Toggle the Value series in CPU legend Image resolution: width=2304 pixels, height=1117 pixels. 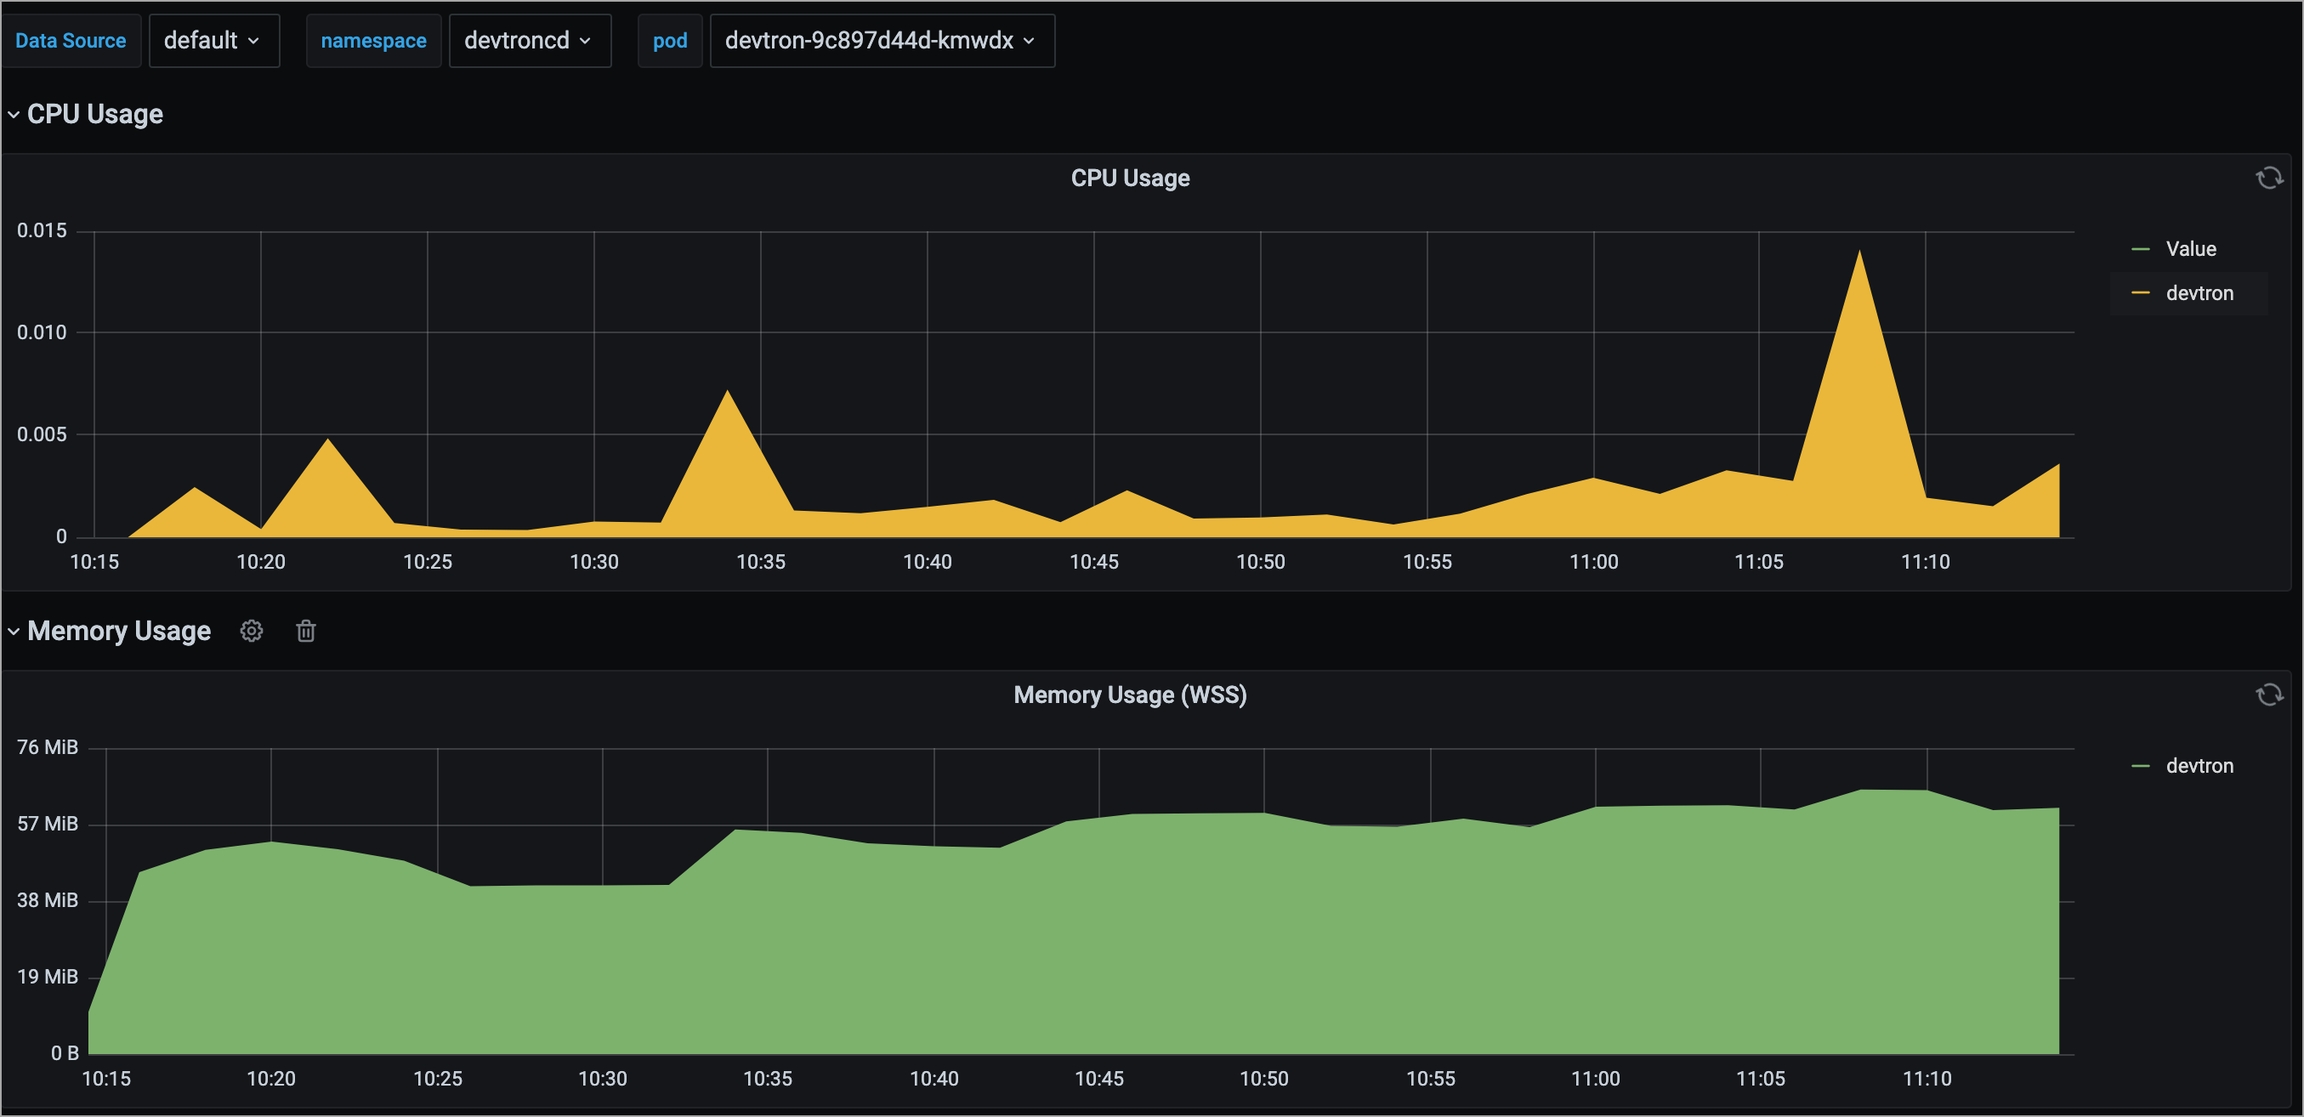2190,249
